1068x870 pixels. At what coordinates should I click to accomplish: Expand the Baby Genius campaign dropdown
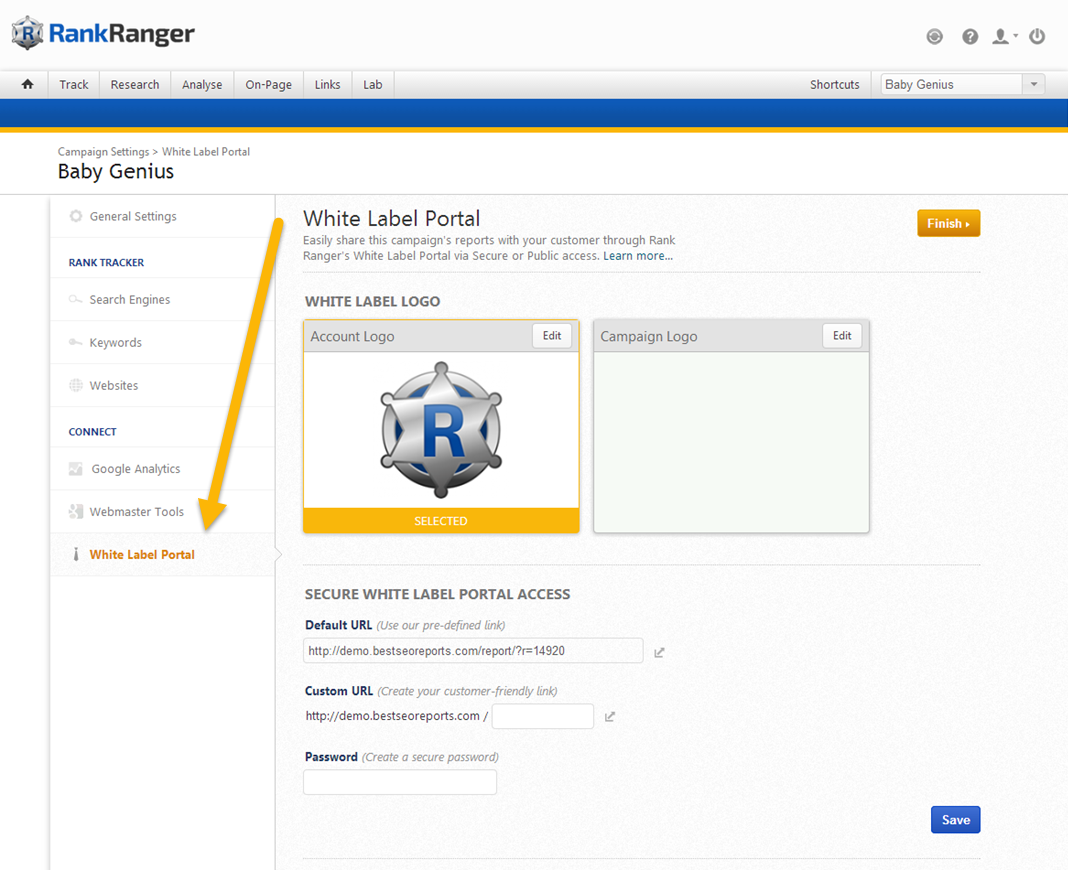point(1034,85)
